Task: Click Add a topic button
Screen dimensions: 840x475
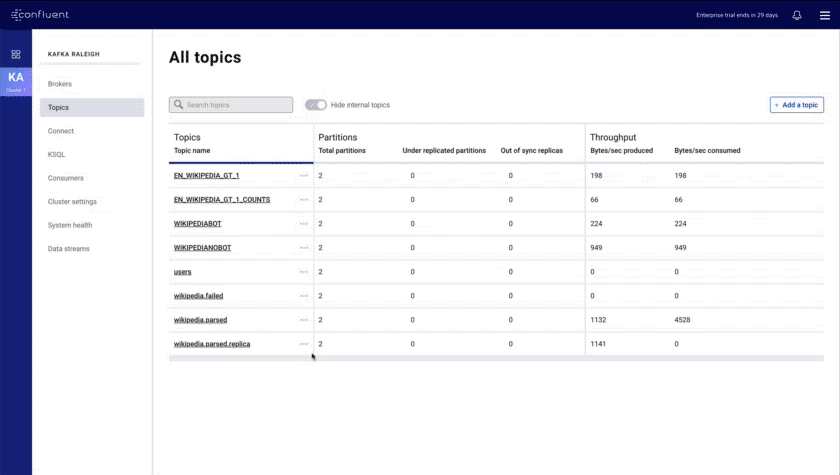Action: (x=797, y=105)
